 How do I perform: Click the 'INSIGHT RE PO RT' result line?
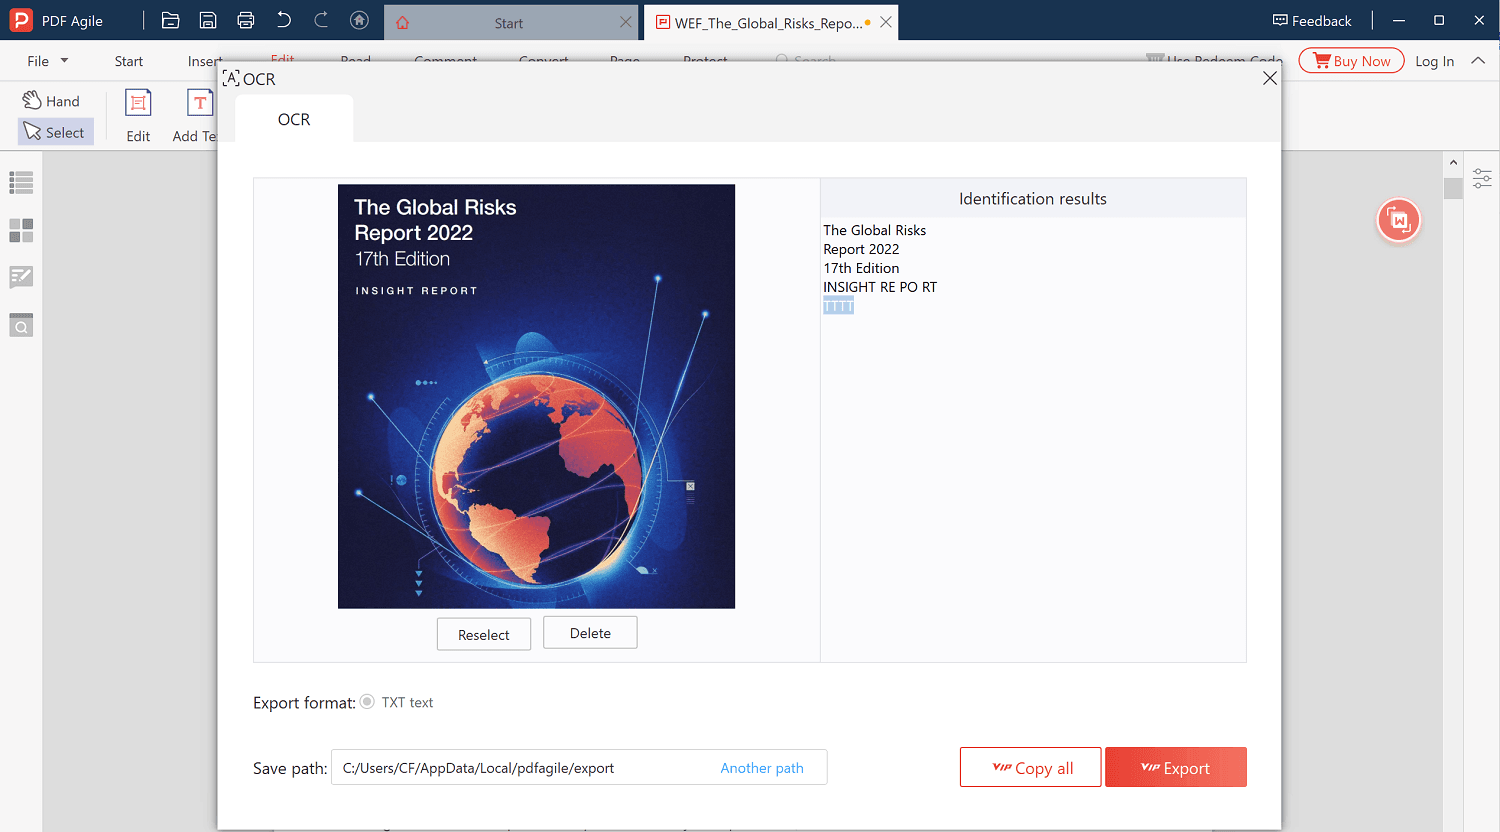tap(880, 287)
